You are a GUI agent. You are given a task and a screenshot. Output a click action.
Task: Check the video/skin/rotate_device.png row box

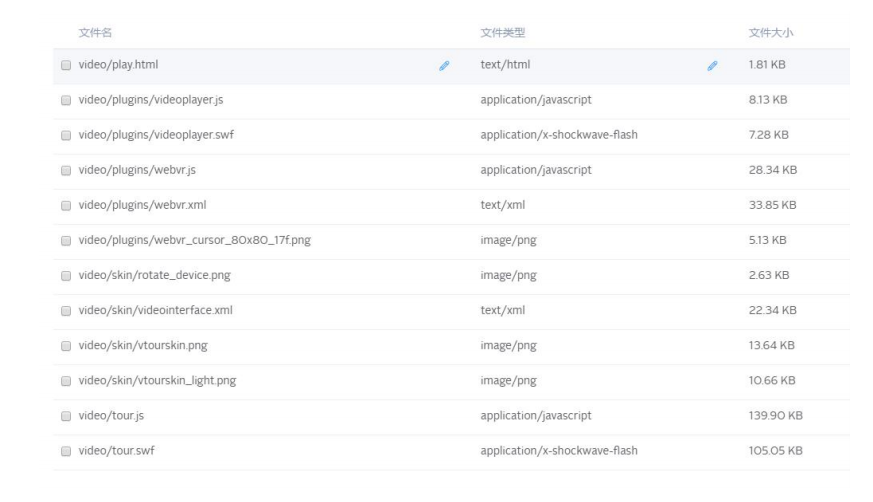click(66, 275)
